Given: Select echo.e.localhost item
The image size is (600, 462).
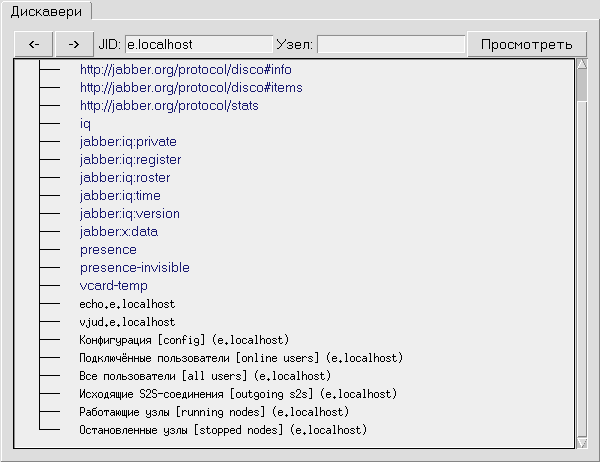Looking at the screenshot, I should click(x=127, y=304).
